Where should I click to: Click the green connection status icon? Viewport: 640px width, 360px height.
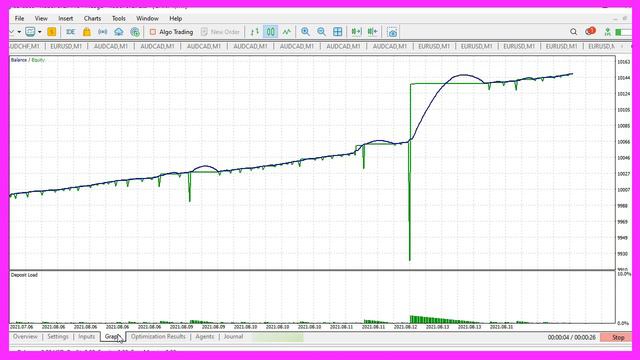tap(607, 32)
